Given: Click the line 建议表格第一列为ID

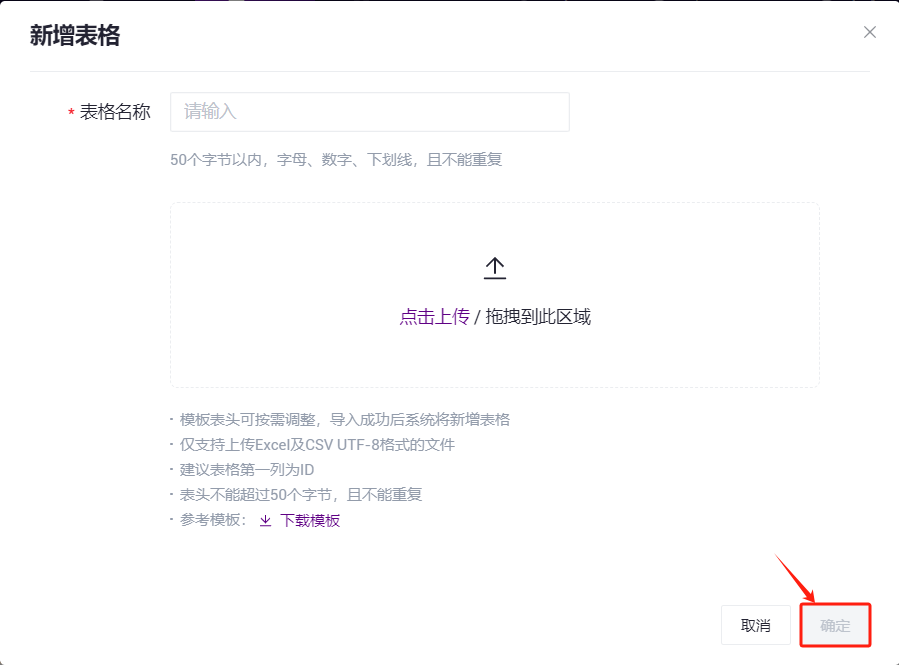Looking at the screenshot, I should 247,470.
